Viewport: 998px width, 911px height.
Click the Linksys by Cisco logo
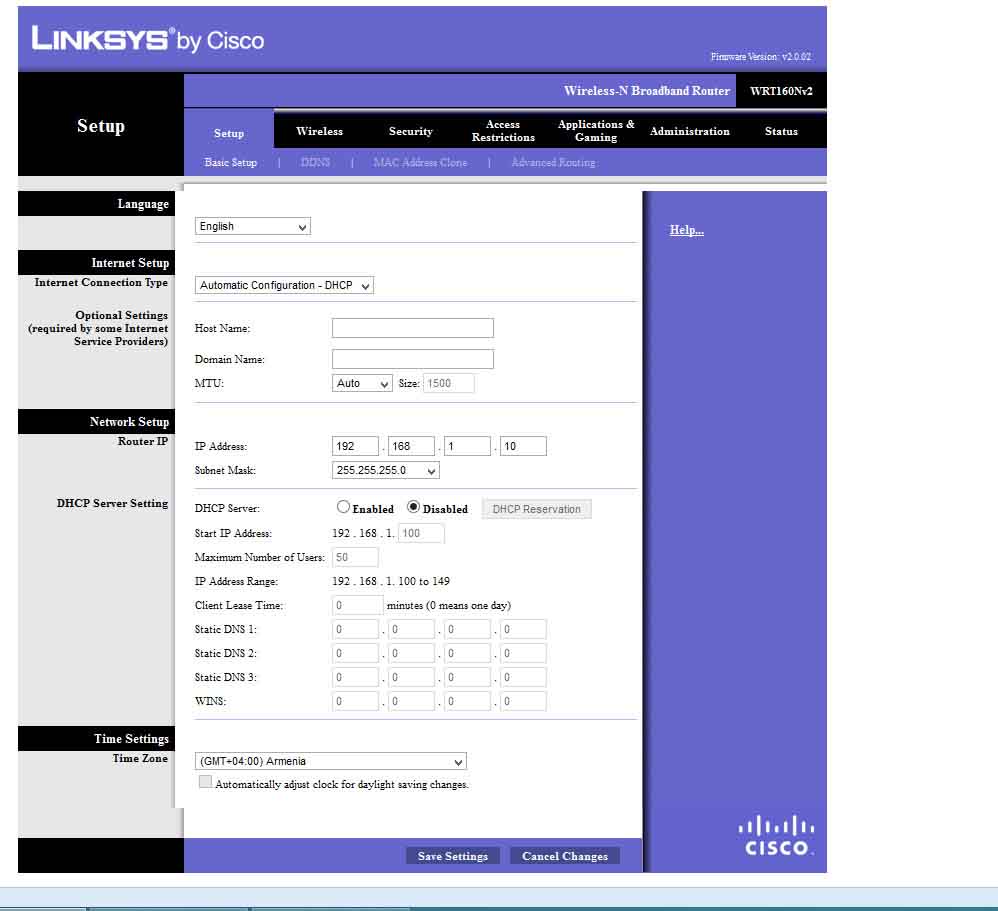coord(148,39)
